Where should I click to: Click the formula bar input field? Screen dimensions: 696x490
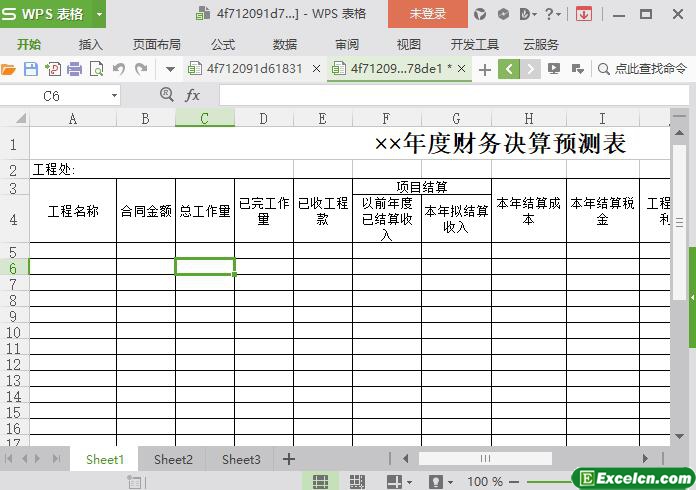pos(454,95)
